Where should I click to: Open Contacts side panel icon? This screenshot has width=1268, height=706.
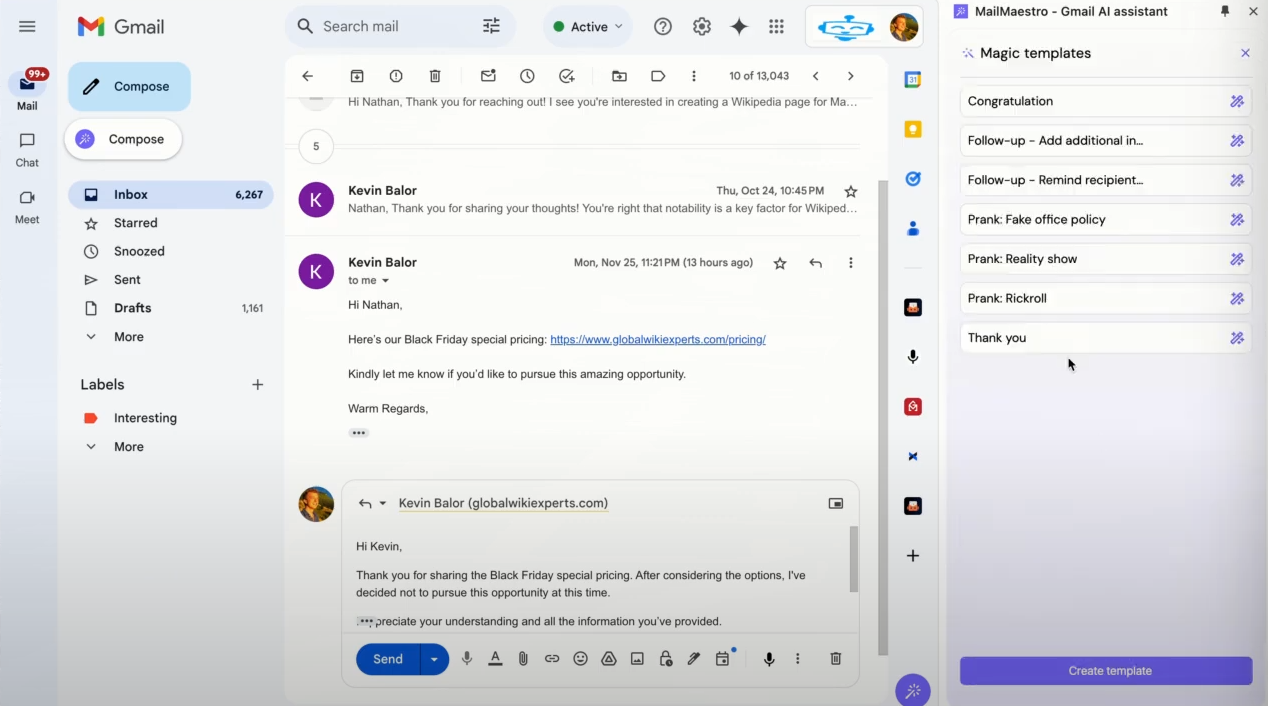click(913, 229)
